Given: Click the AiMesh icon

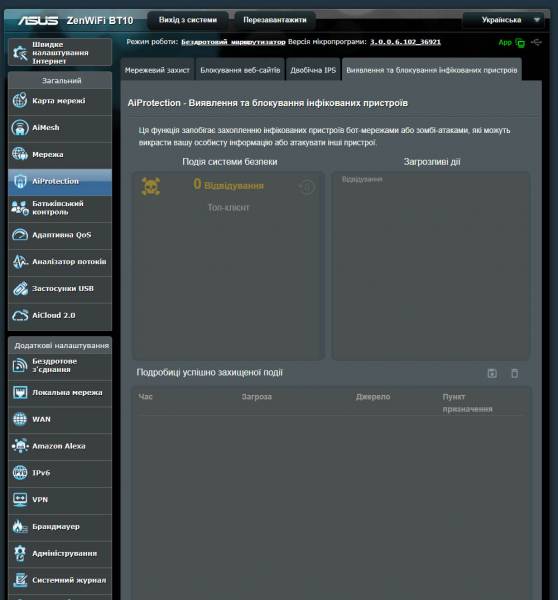Looking at the screenshot, I should (x=20, y=127).
